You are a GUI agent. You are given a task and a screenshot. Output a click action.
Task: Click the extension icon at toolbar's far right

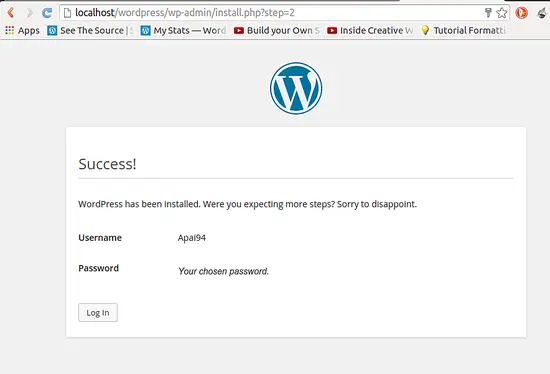point(542,13)
